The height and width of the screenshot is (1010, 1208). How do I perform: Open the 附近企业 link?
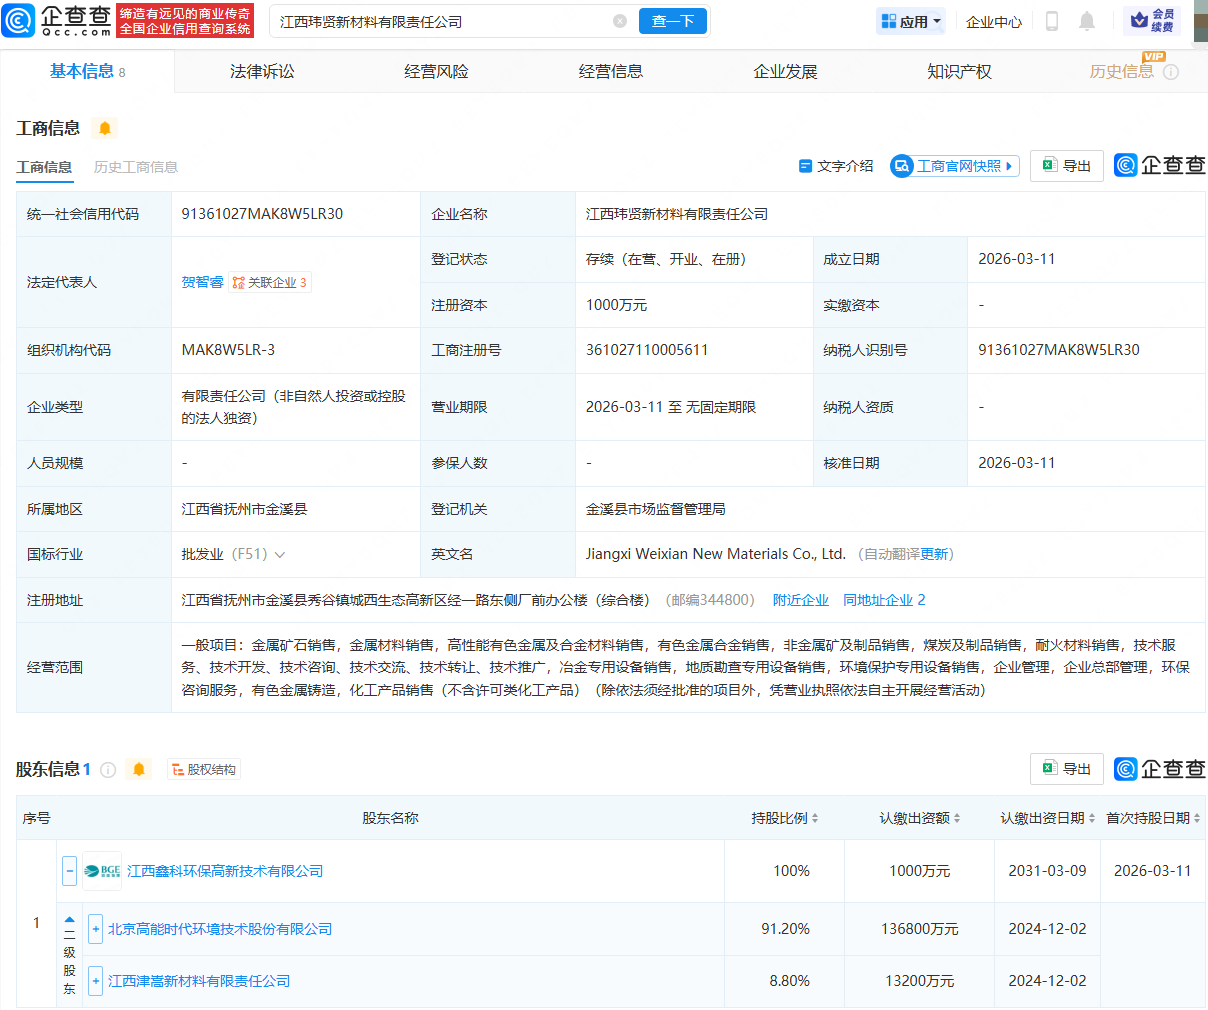click(800, 599)
